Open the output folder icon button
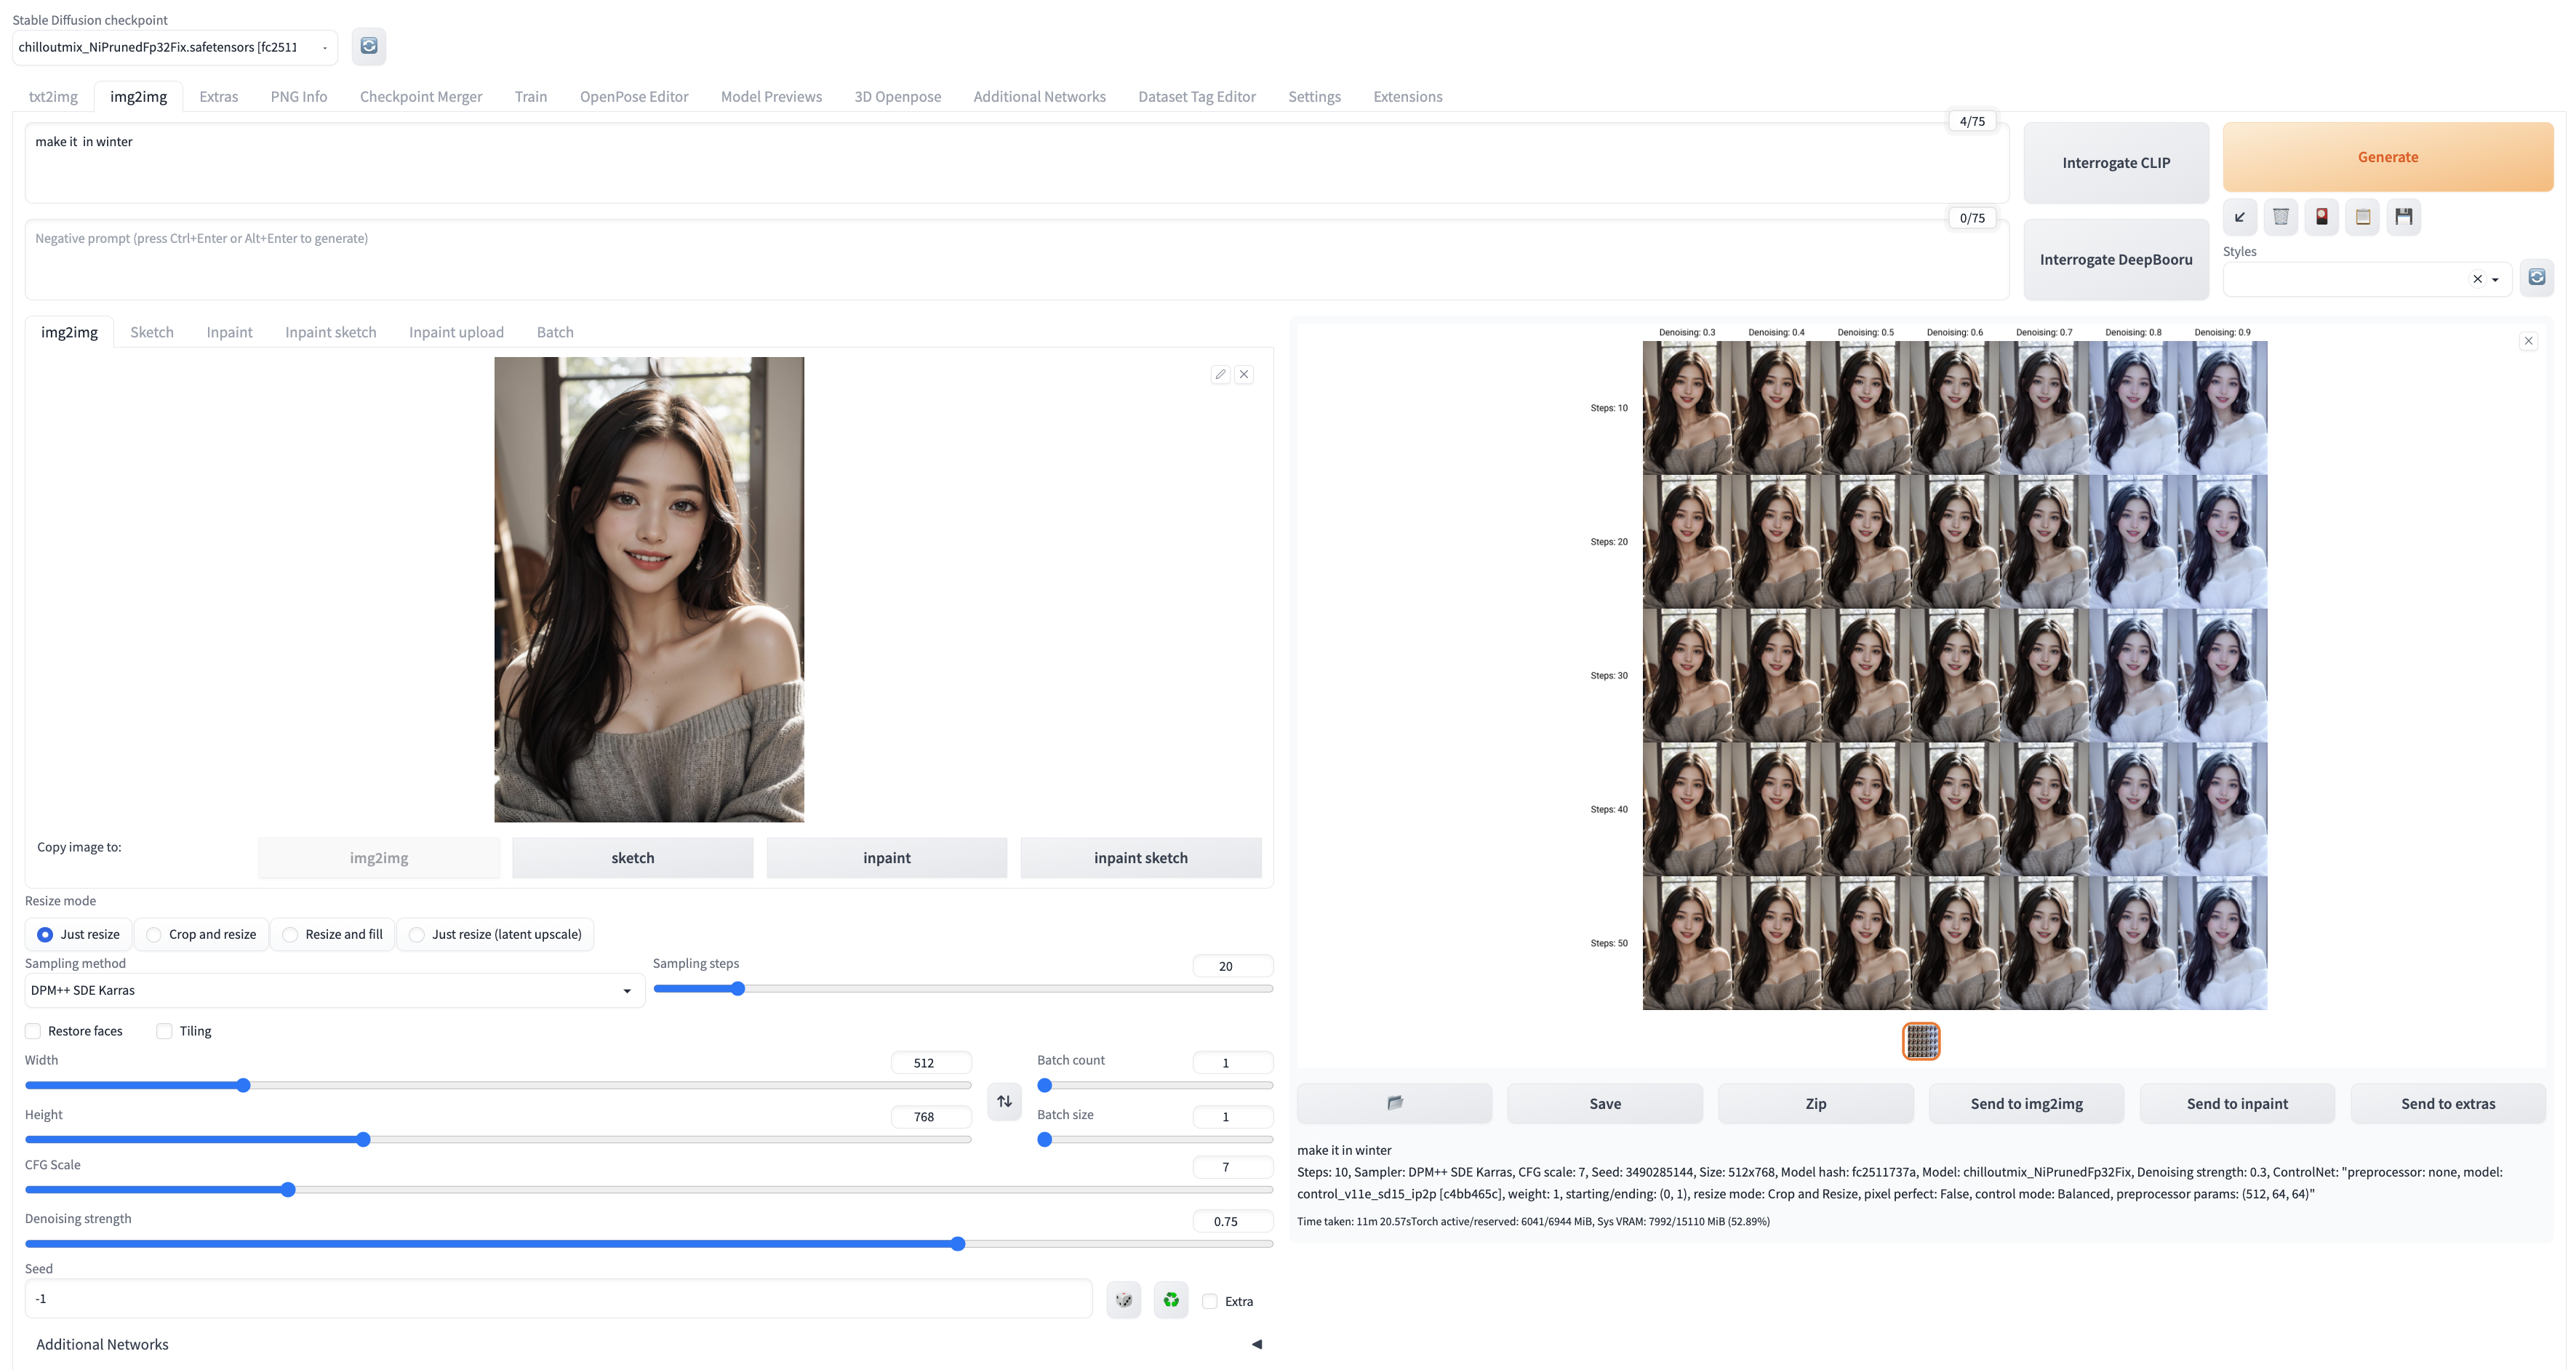Image resolution: width=2576 pixels, height=1370 pixels. click(x=1394, y=1103)
